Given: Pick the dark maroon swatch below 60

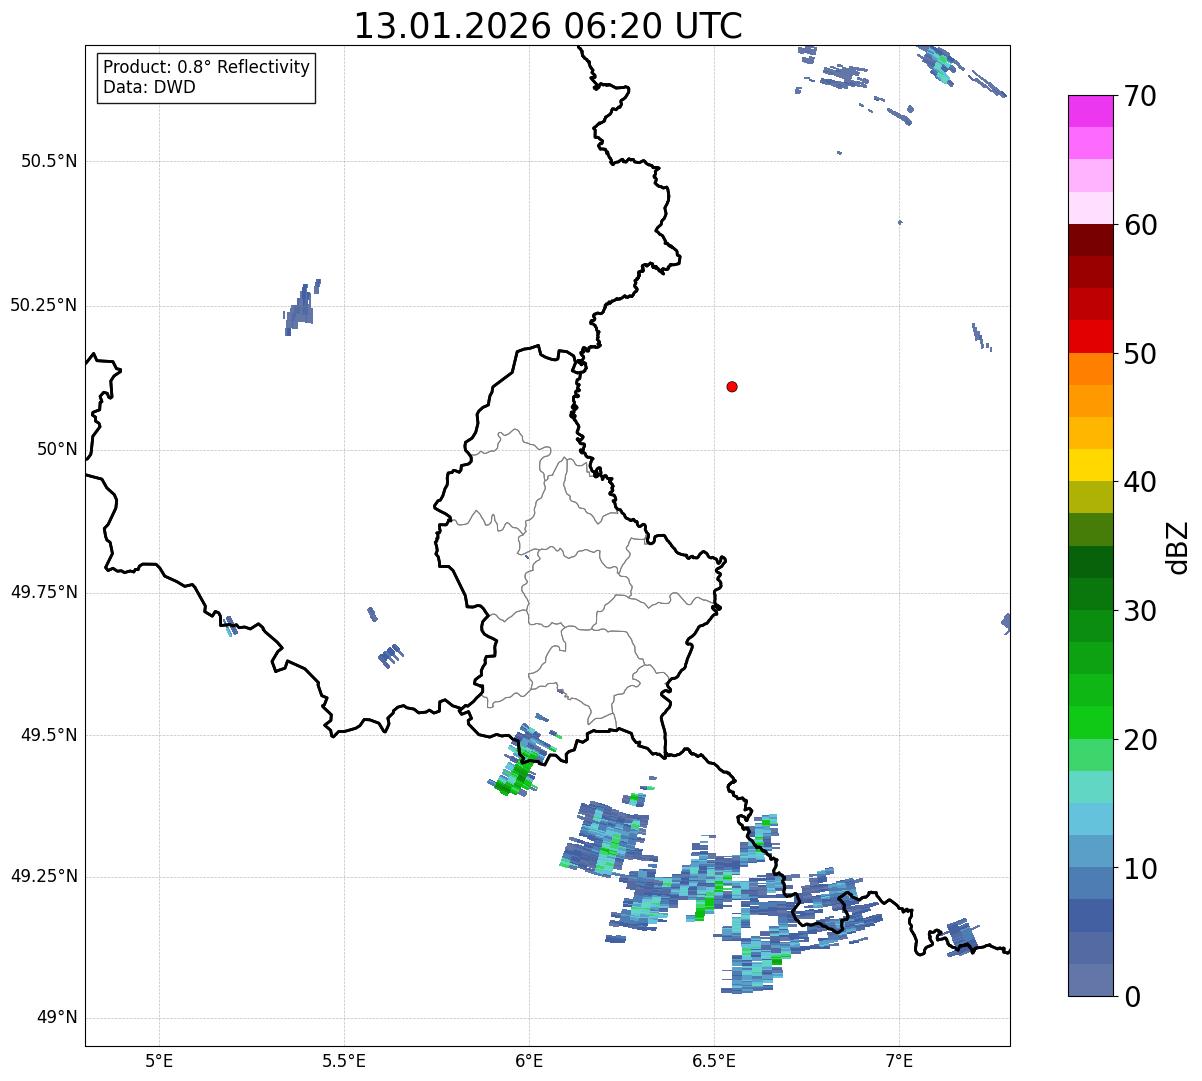Looking at the screenshot, I should (1090, 240).
